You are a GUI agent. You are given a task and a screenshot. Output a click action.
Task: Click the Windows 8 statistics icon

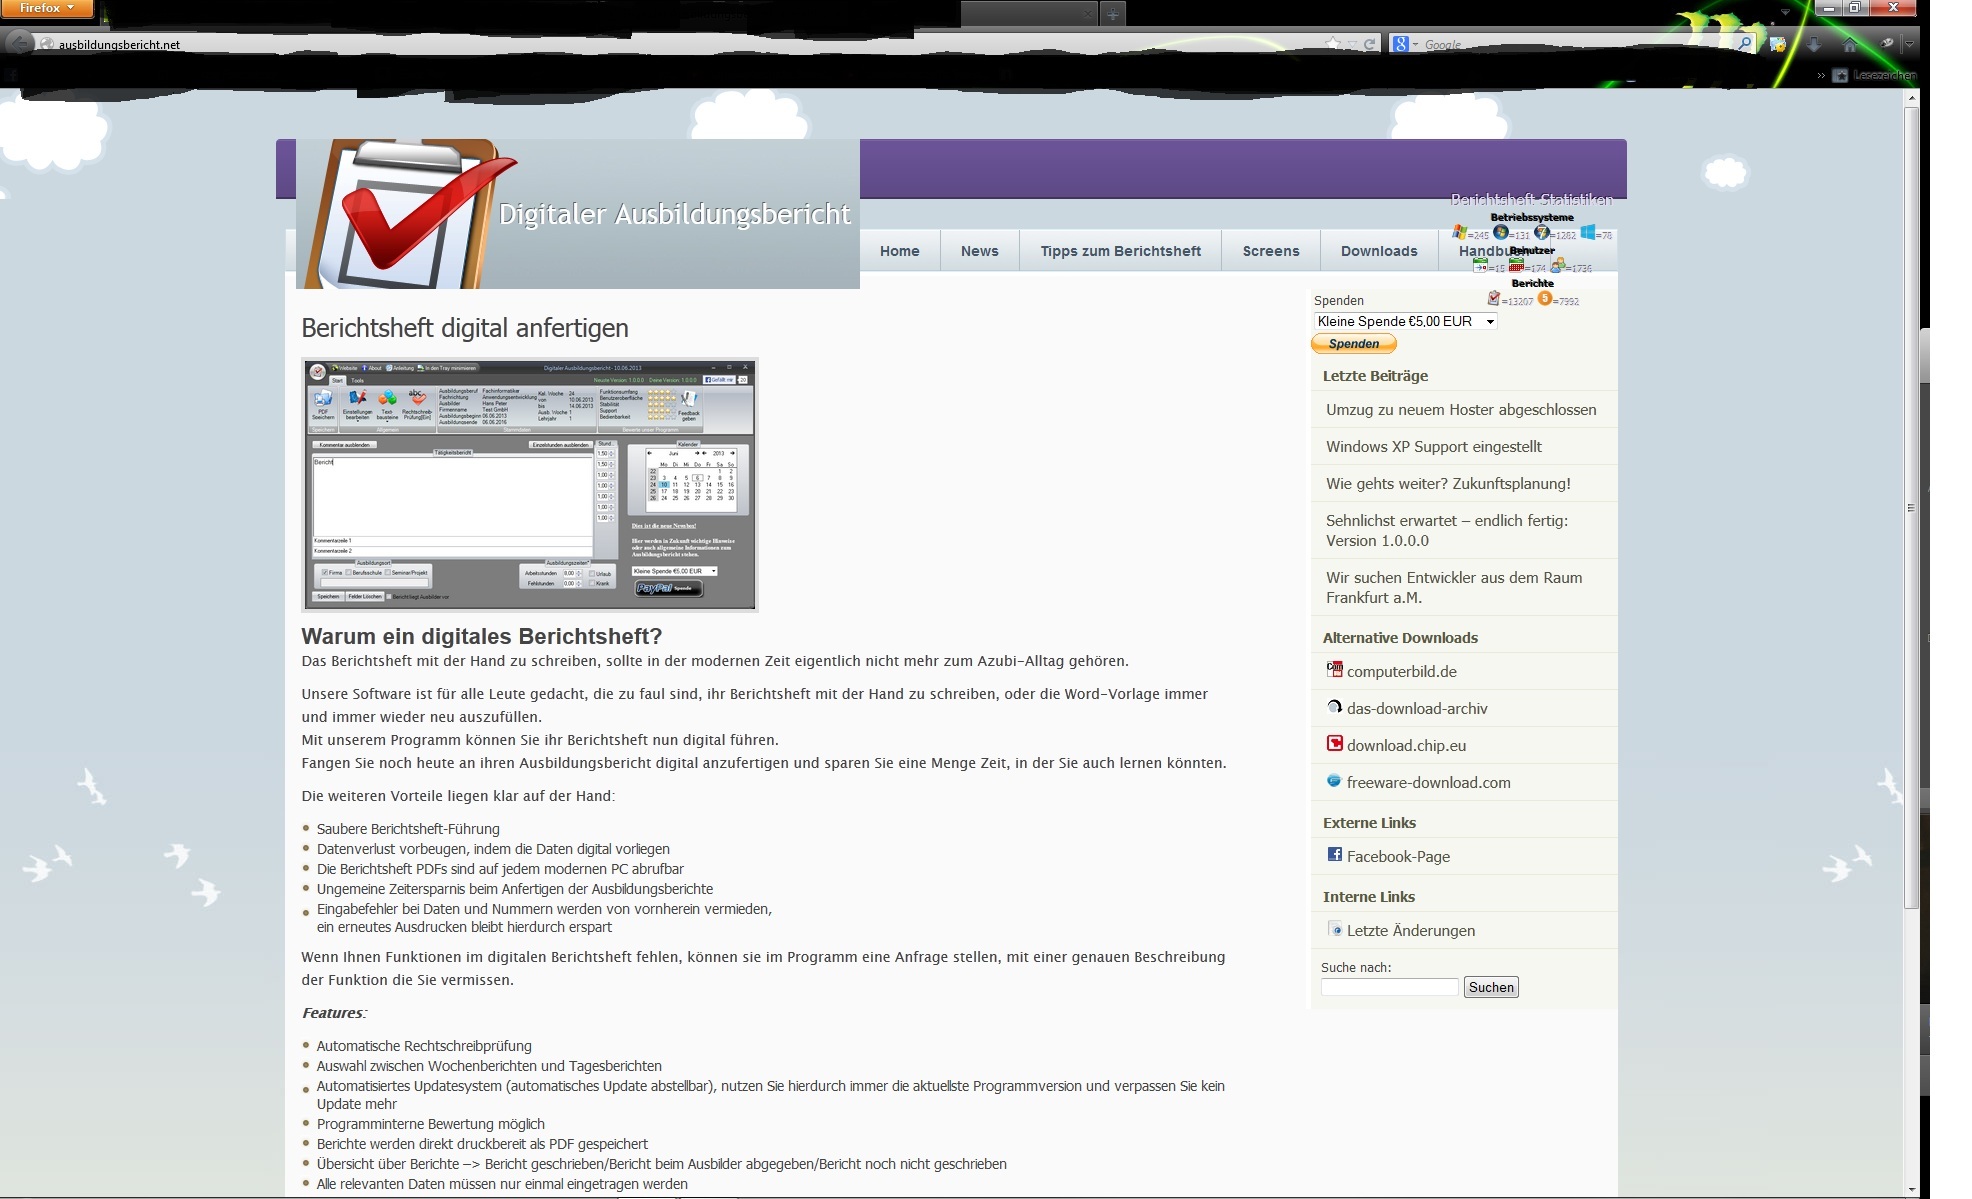point(1588,233)
